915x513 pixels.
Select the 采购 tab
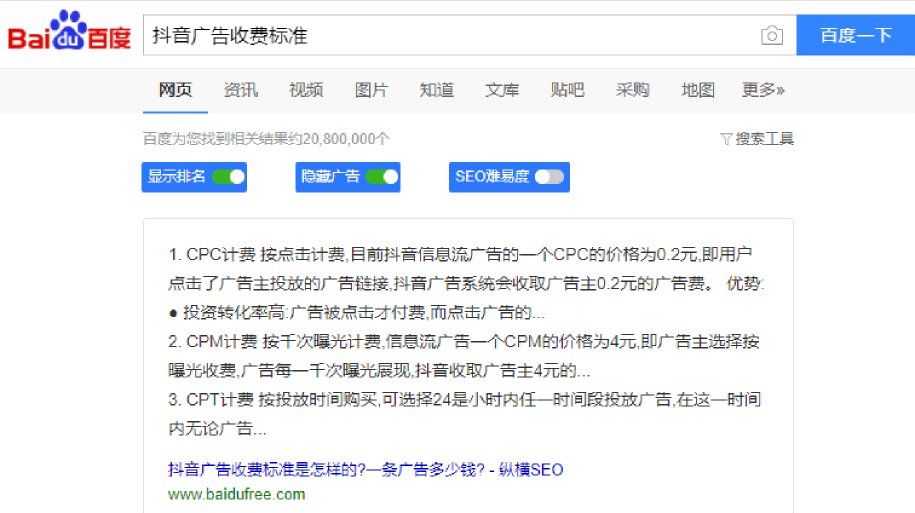pos(632,90)
